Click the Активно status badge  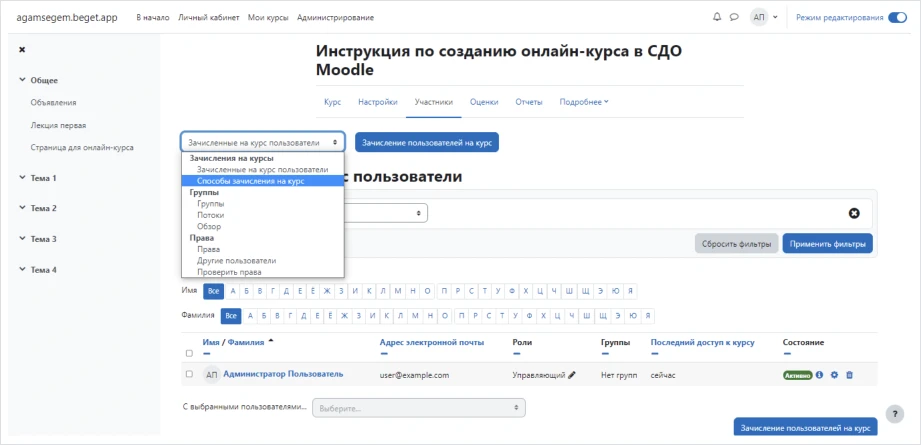(x=798, y=375)
